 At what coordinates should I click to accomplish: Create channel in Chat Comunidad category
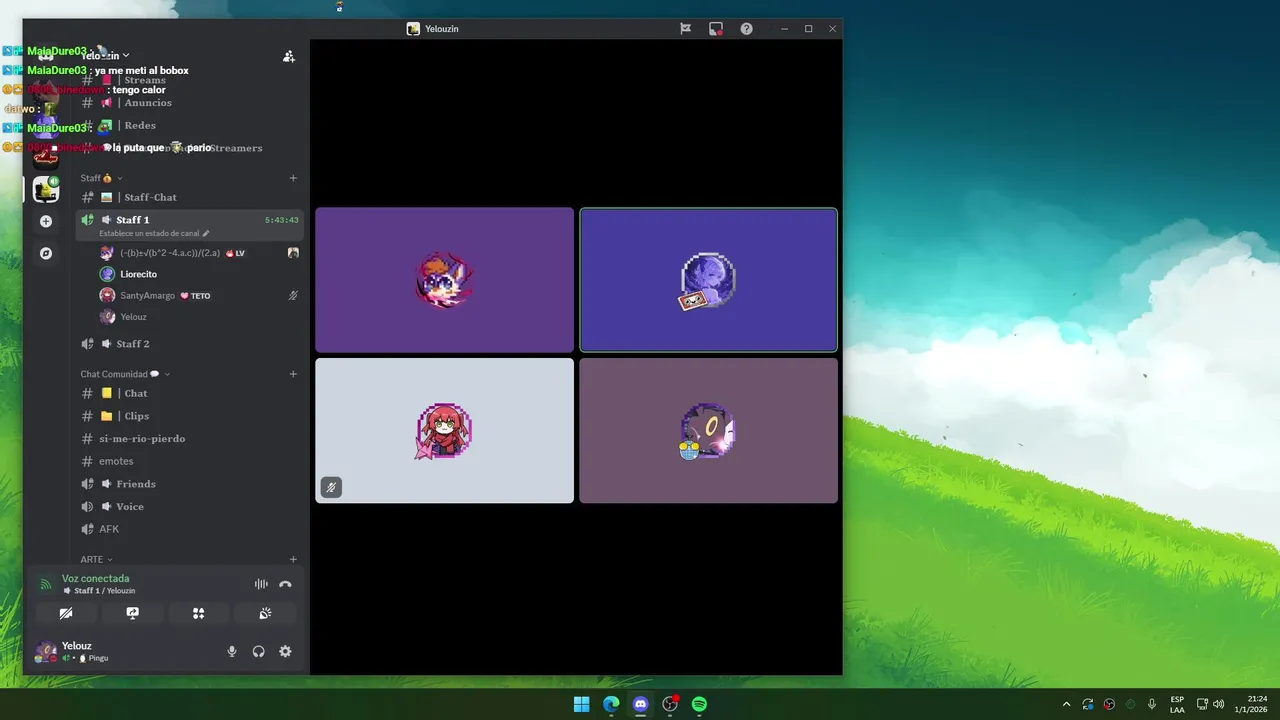coord(293,374)
